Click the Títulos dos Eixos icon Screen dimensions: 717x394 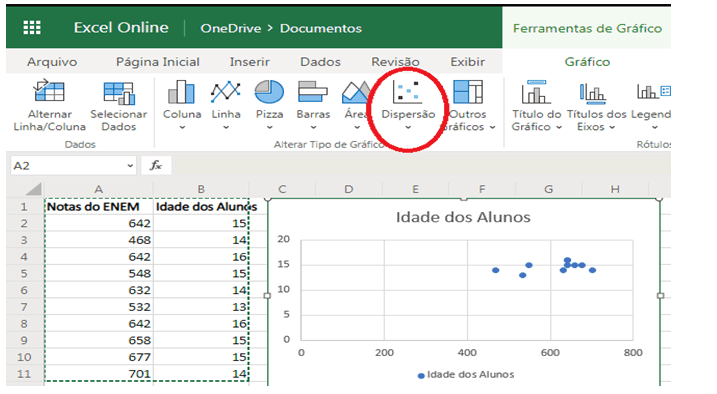pyautogui.click(x=593, y=93)
